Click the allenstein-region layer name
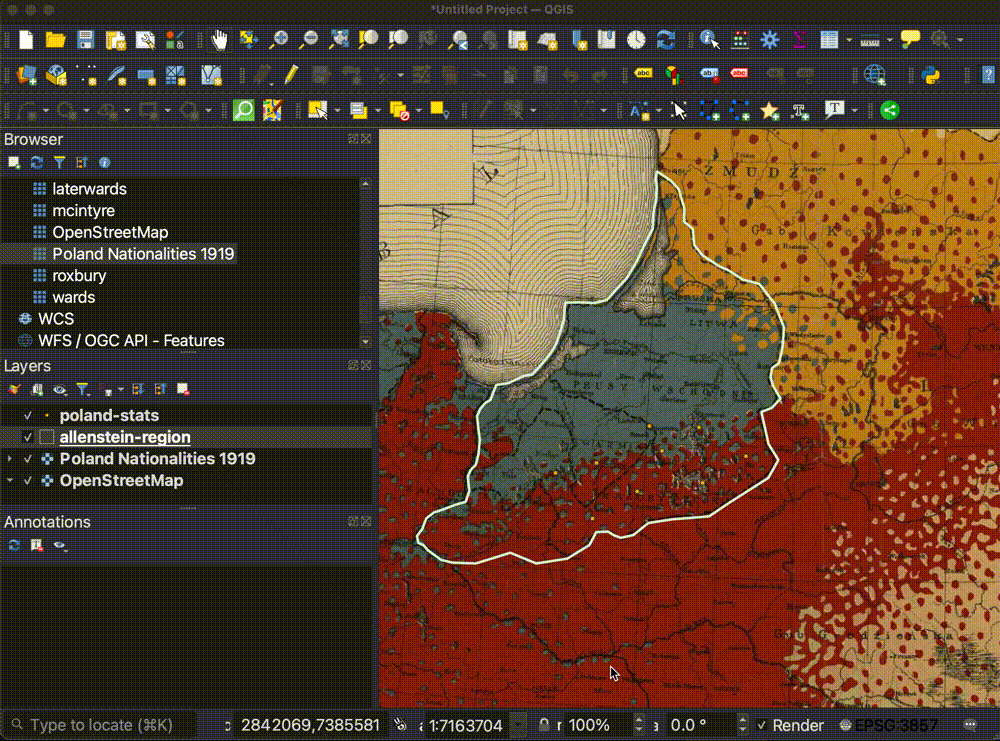Image resolution: width=1000 pixels, height=741 pixels. [x=125, y=437]
